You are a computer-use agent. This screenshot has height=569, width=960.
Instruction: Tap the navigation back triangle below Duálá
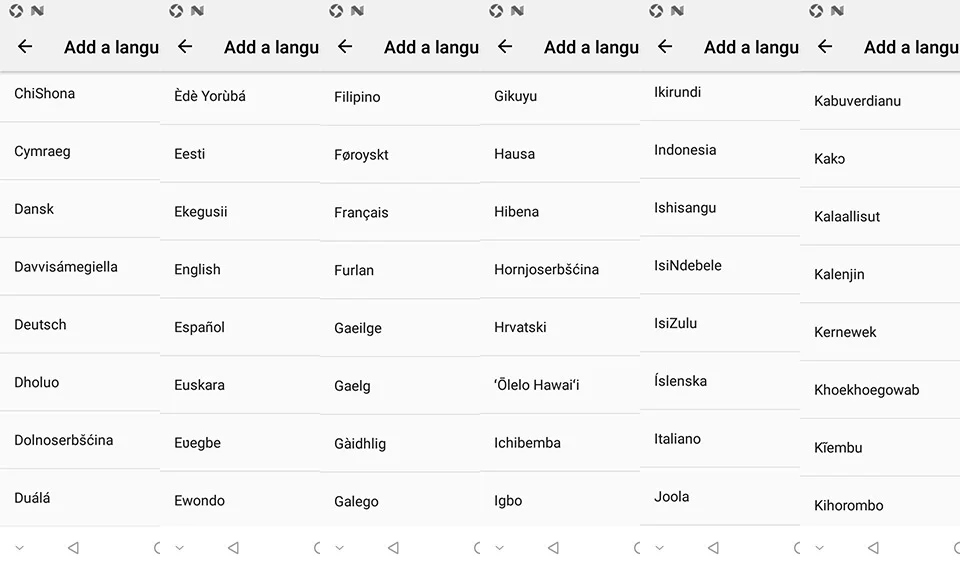pos(73,548)
